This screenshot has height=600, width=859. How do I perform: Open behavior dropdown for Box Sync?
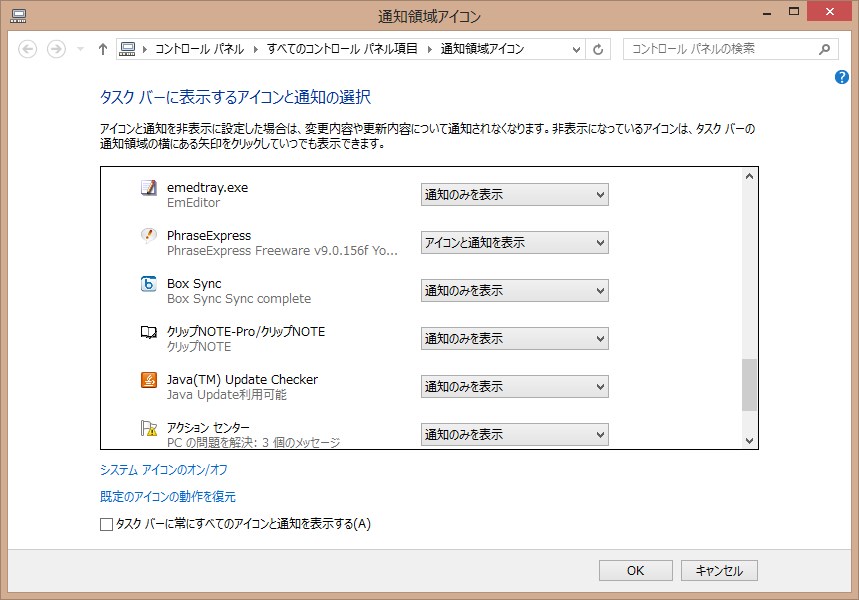514,290
